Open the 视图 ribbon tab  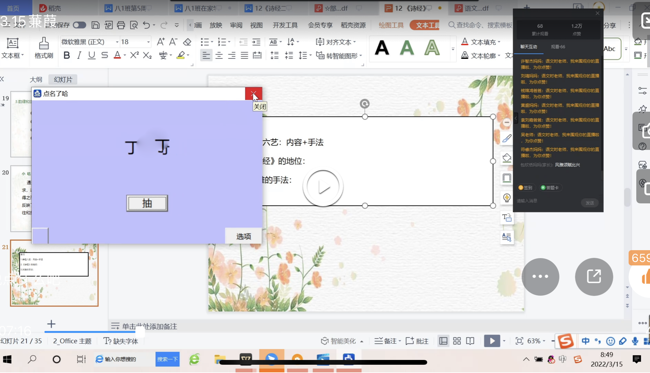256,25
